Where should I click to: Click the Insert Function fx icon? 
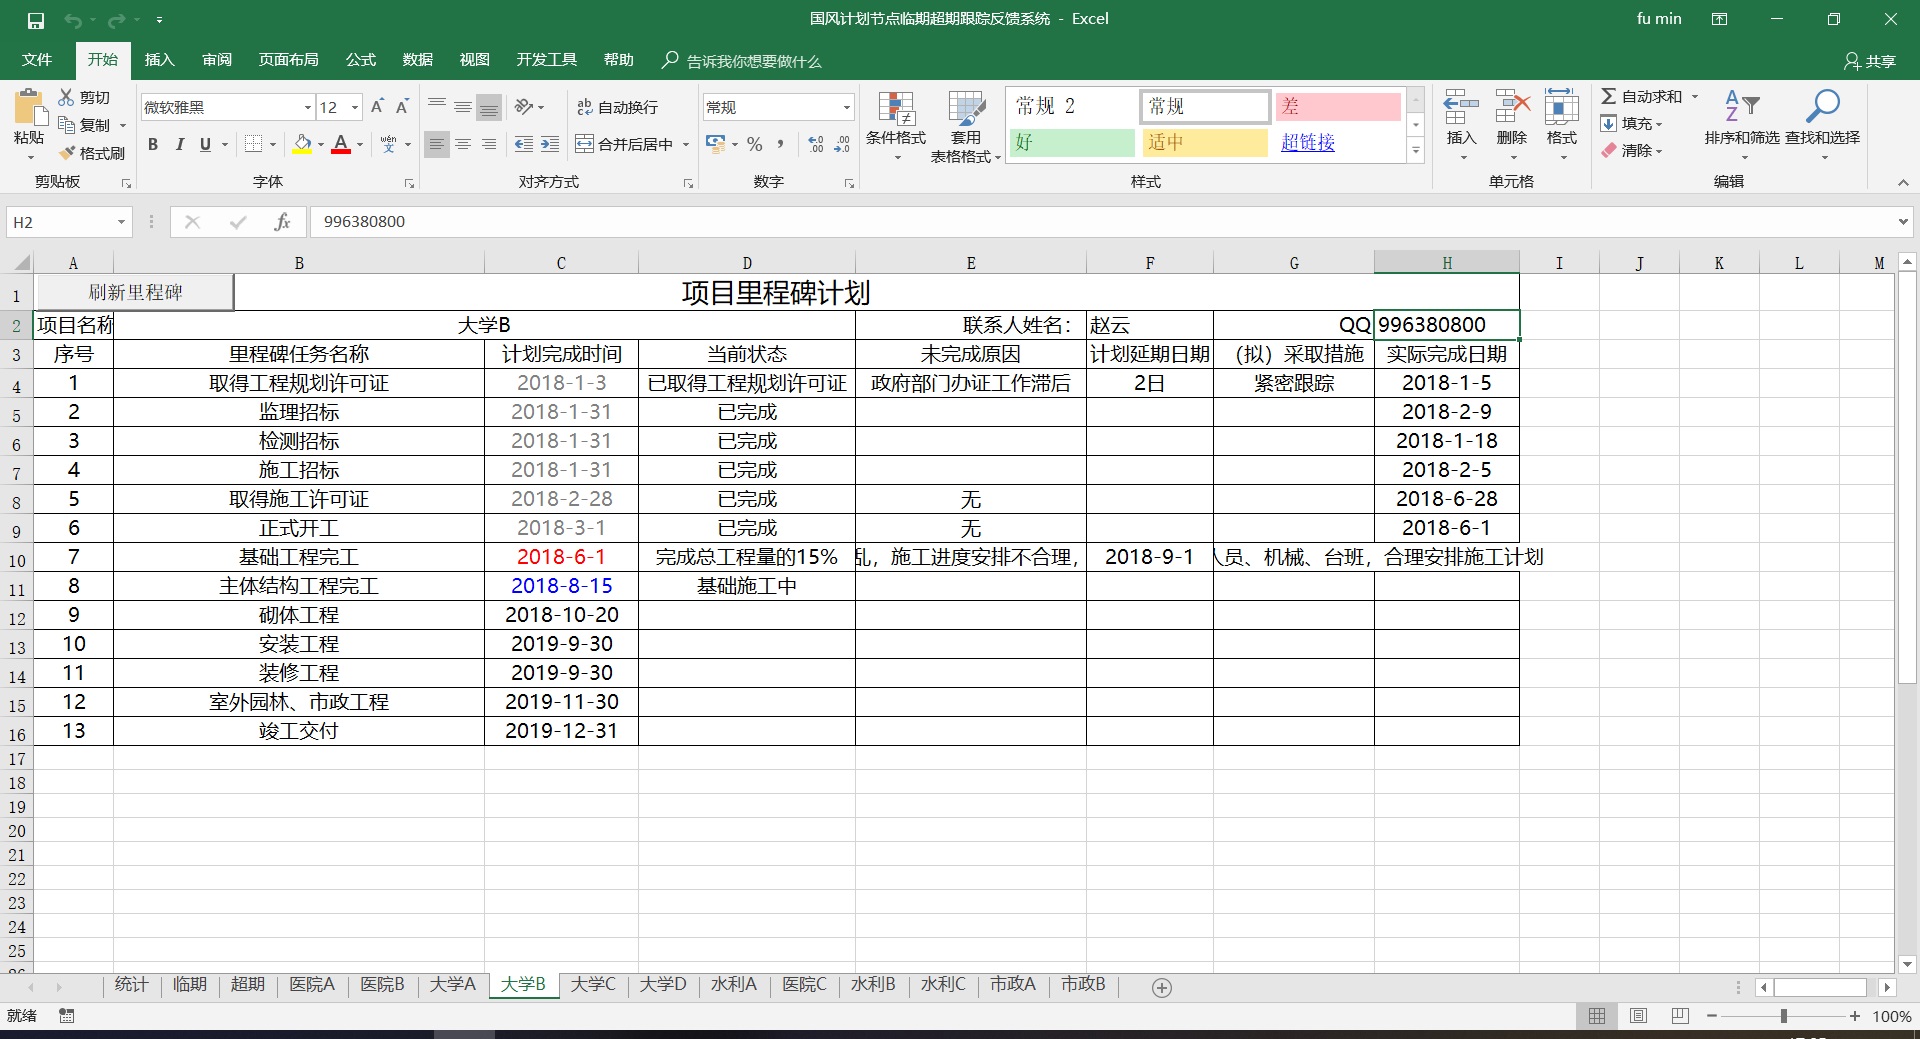click(x=282, y=222)
